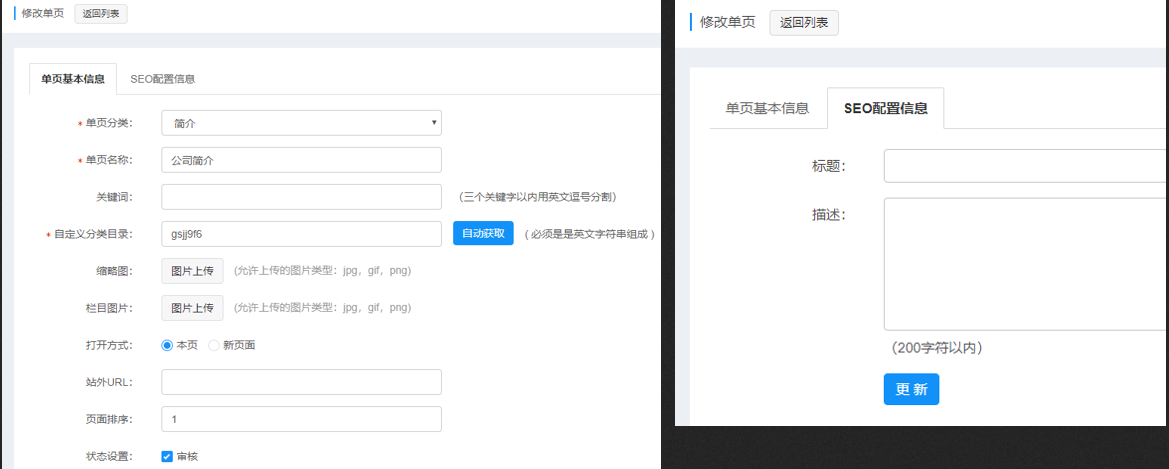
Task: Toggle the 审核 checkbox
Action: coord(167,456)
